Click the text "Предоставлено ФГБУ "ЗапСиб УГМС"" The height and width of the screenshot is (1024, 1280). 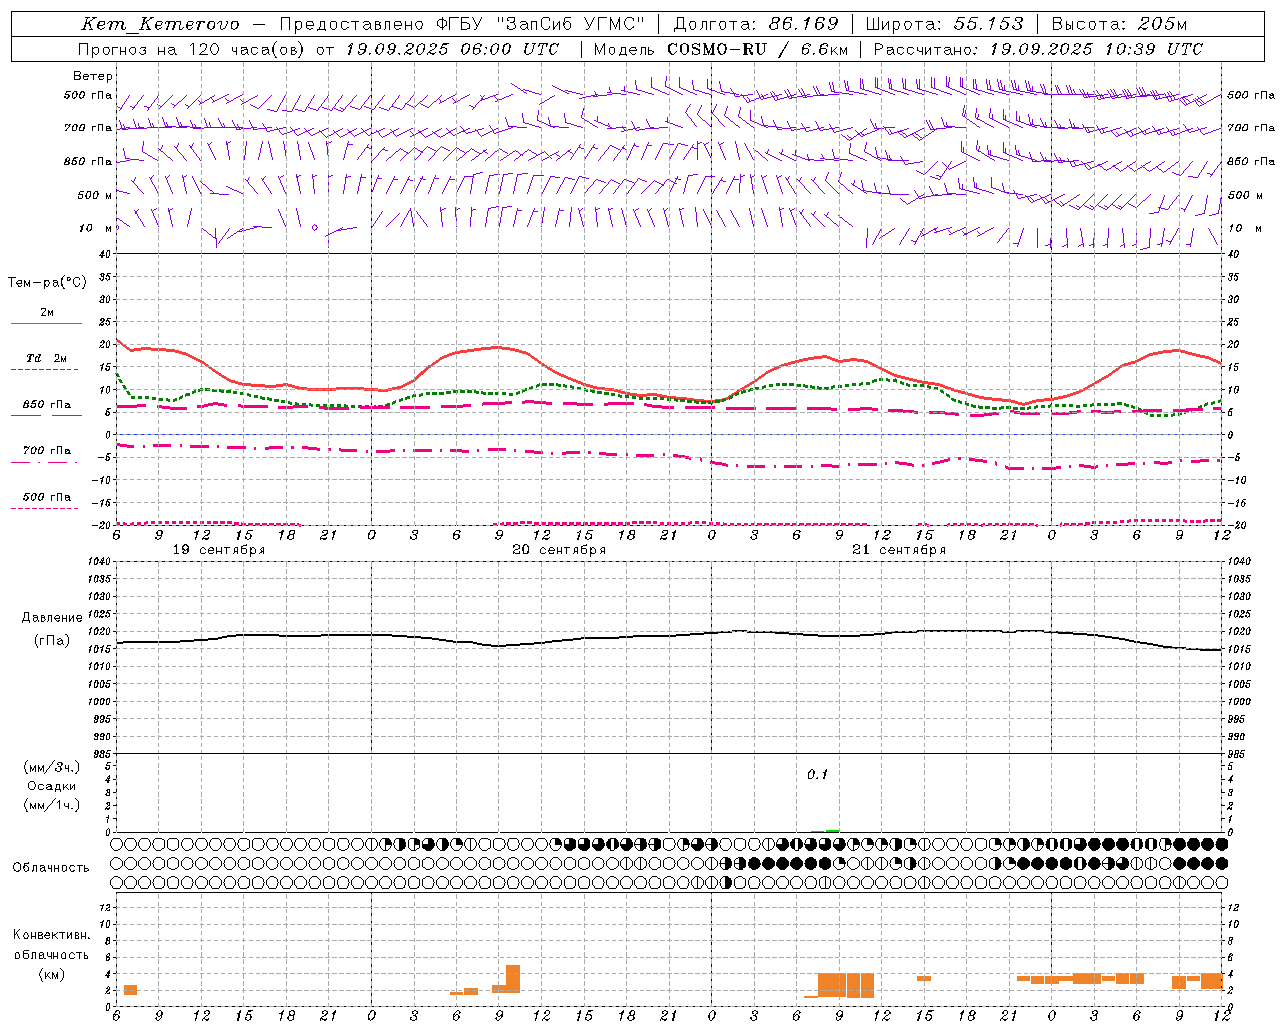[462, 24]
